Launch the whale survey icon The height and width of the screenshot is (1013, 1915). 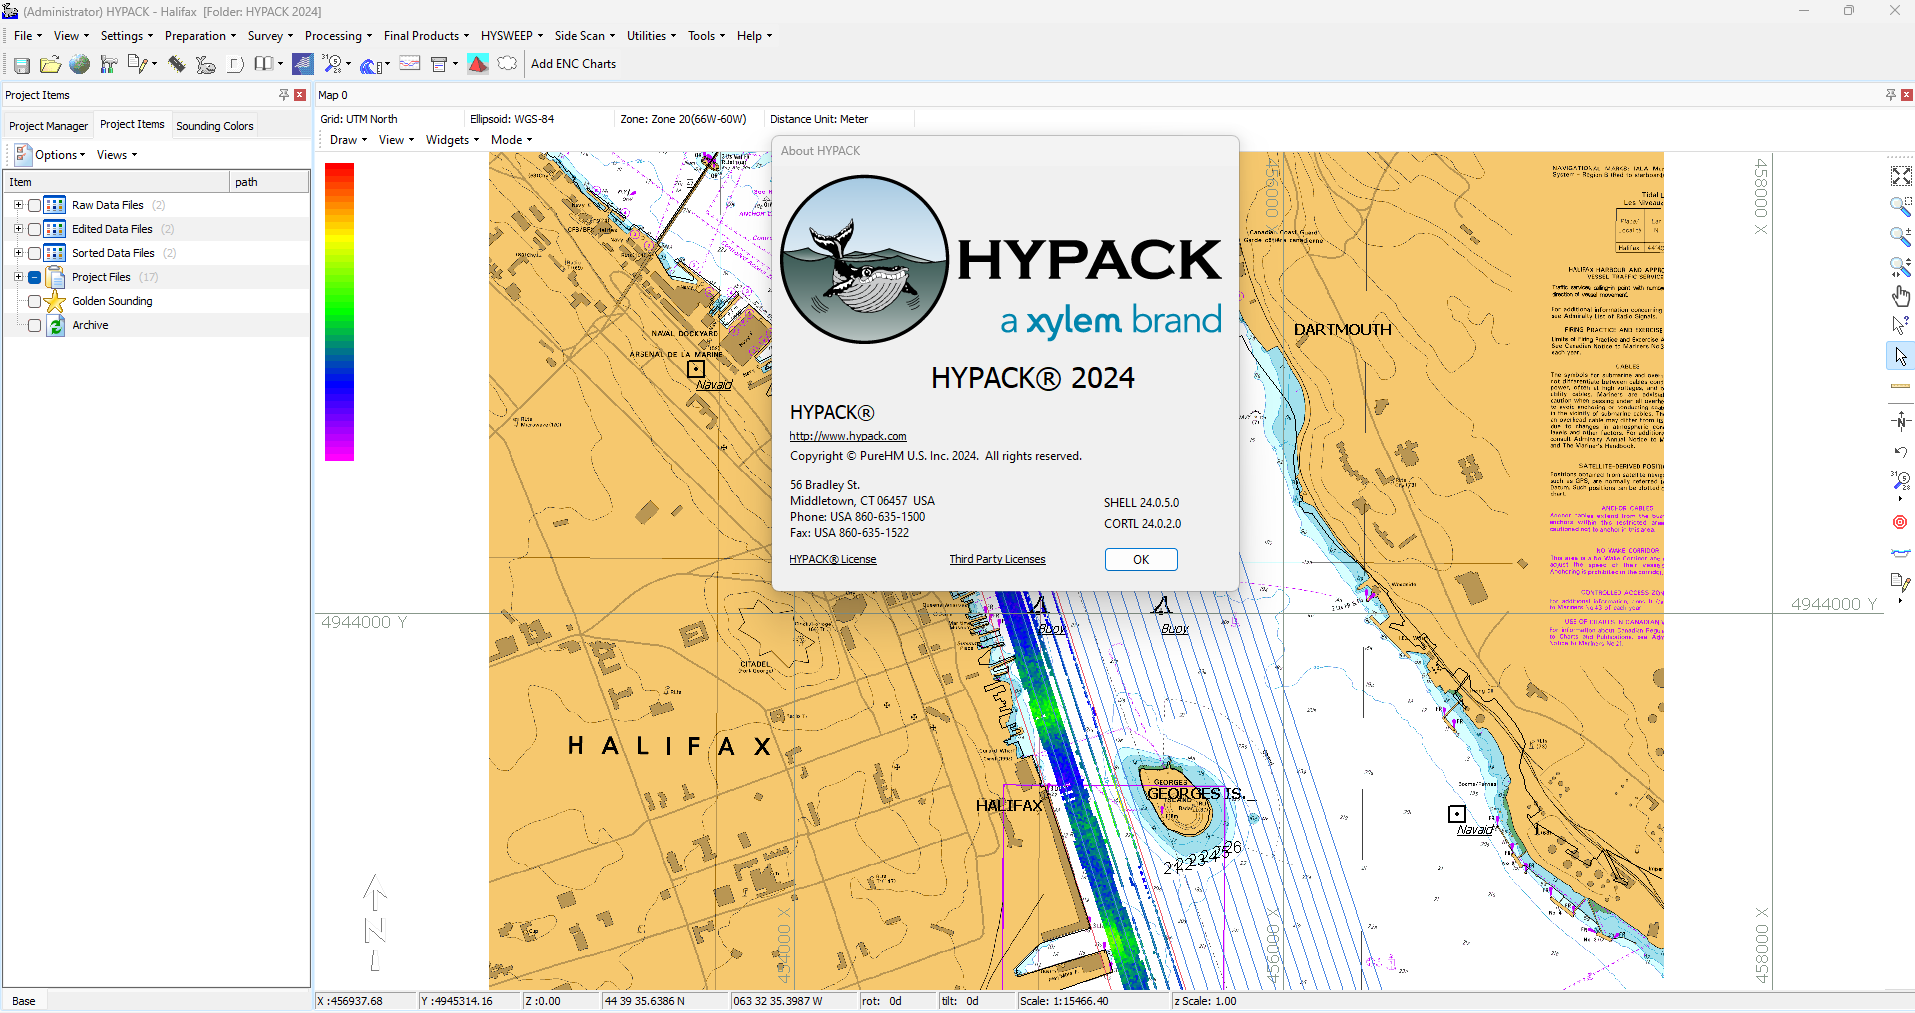(x=206, y=65)
